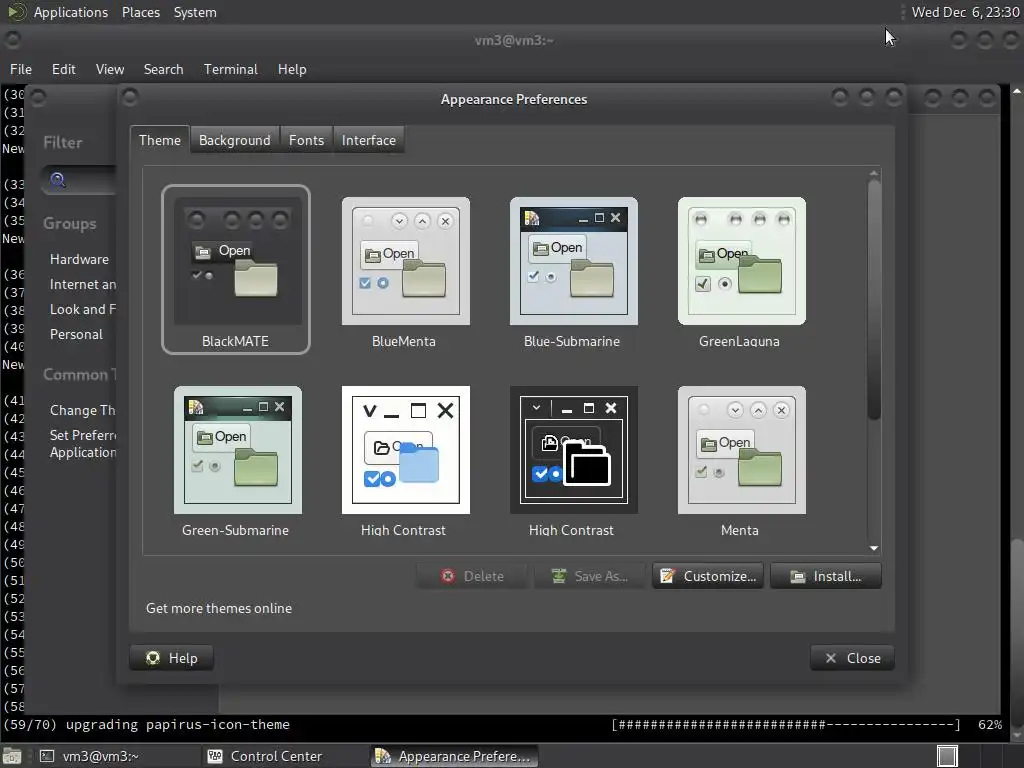This screenshot has width=1024, height=768.
Task: Switch to the Background tab
Action: coord(234,140)
